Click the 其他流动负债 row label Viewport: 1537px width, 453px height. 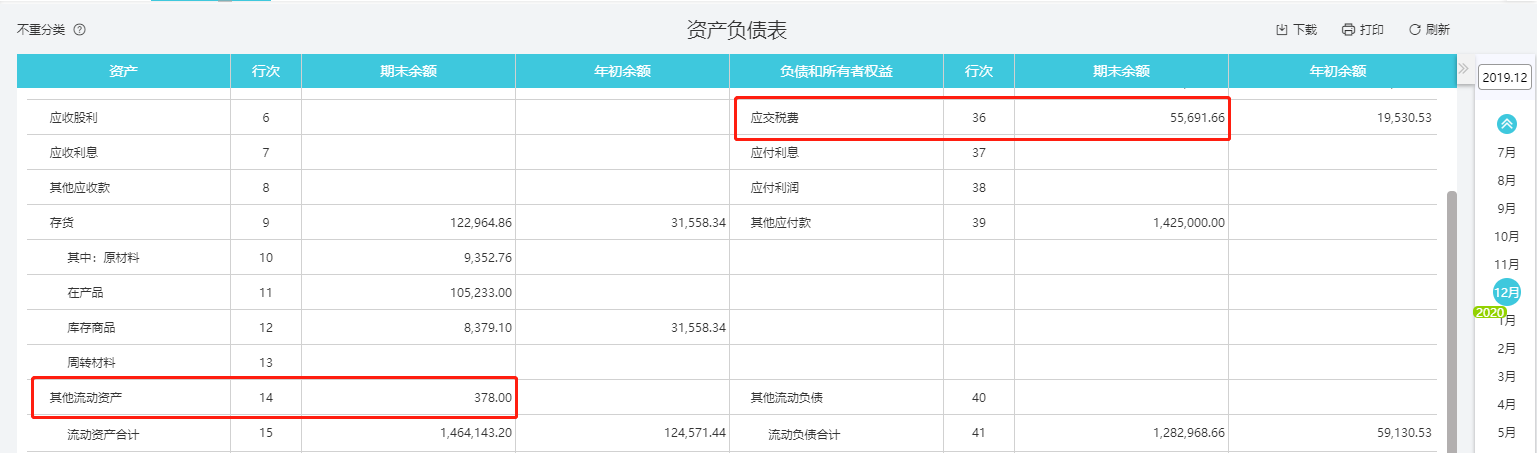pyautogui.click(x=787, y=398)
